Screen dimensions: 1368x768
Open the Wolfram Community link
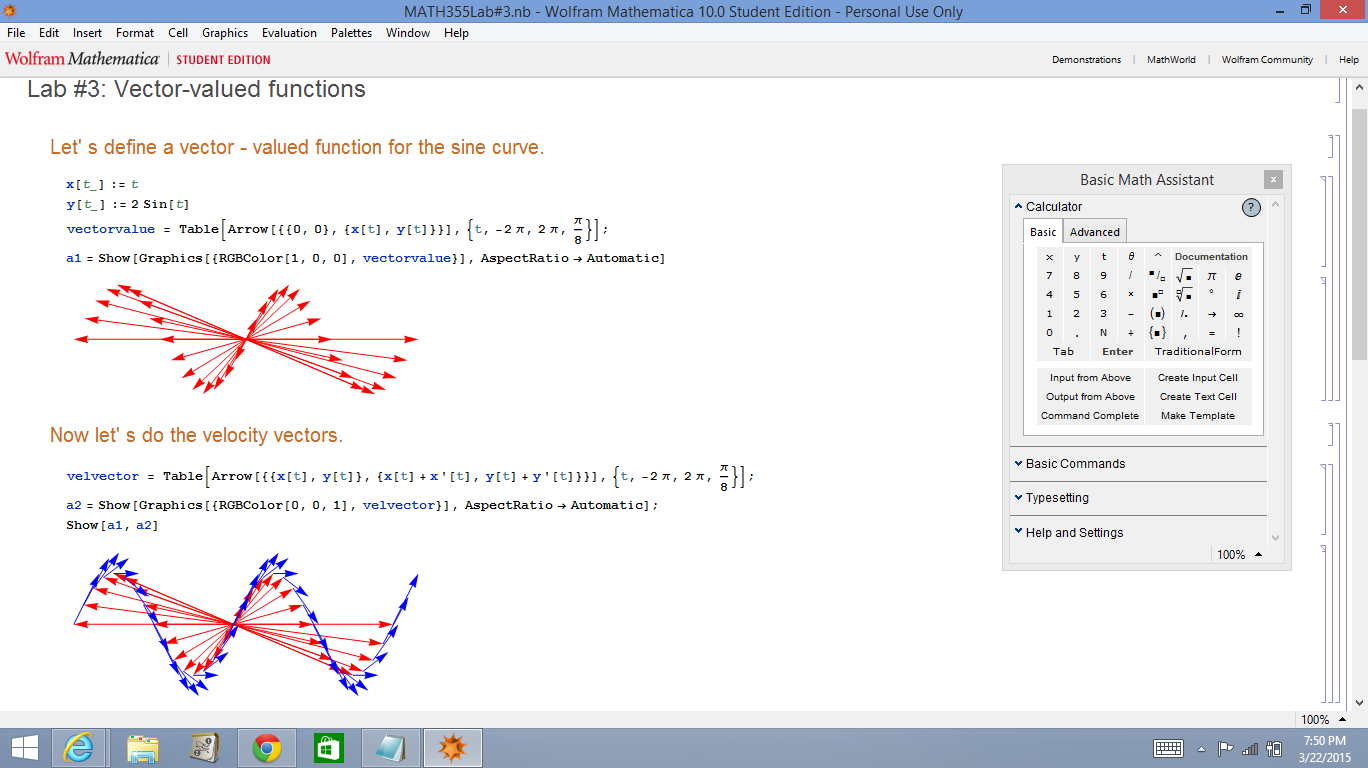[x=1266, y=59]
